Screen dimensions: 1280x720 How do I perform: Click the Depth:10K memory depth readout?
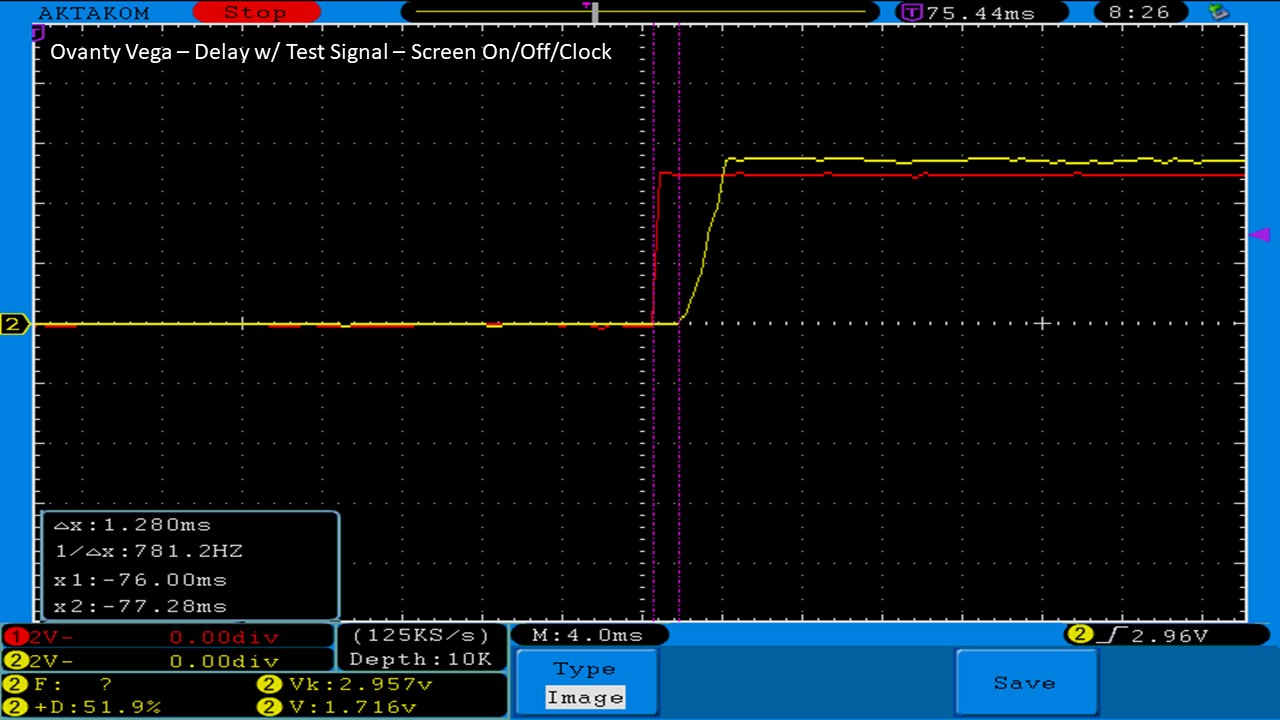(x=421, y=659)
